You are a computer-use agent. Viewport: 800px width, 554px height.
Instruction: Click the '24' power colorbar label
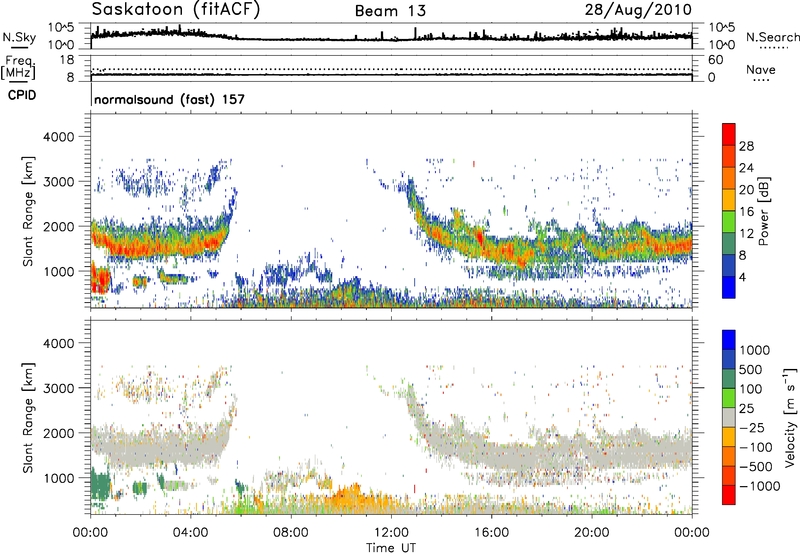click(x=746, y=168)
